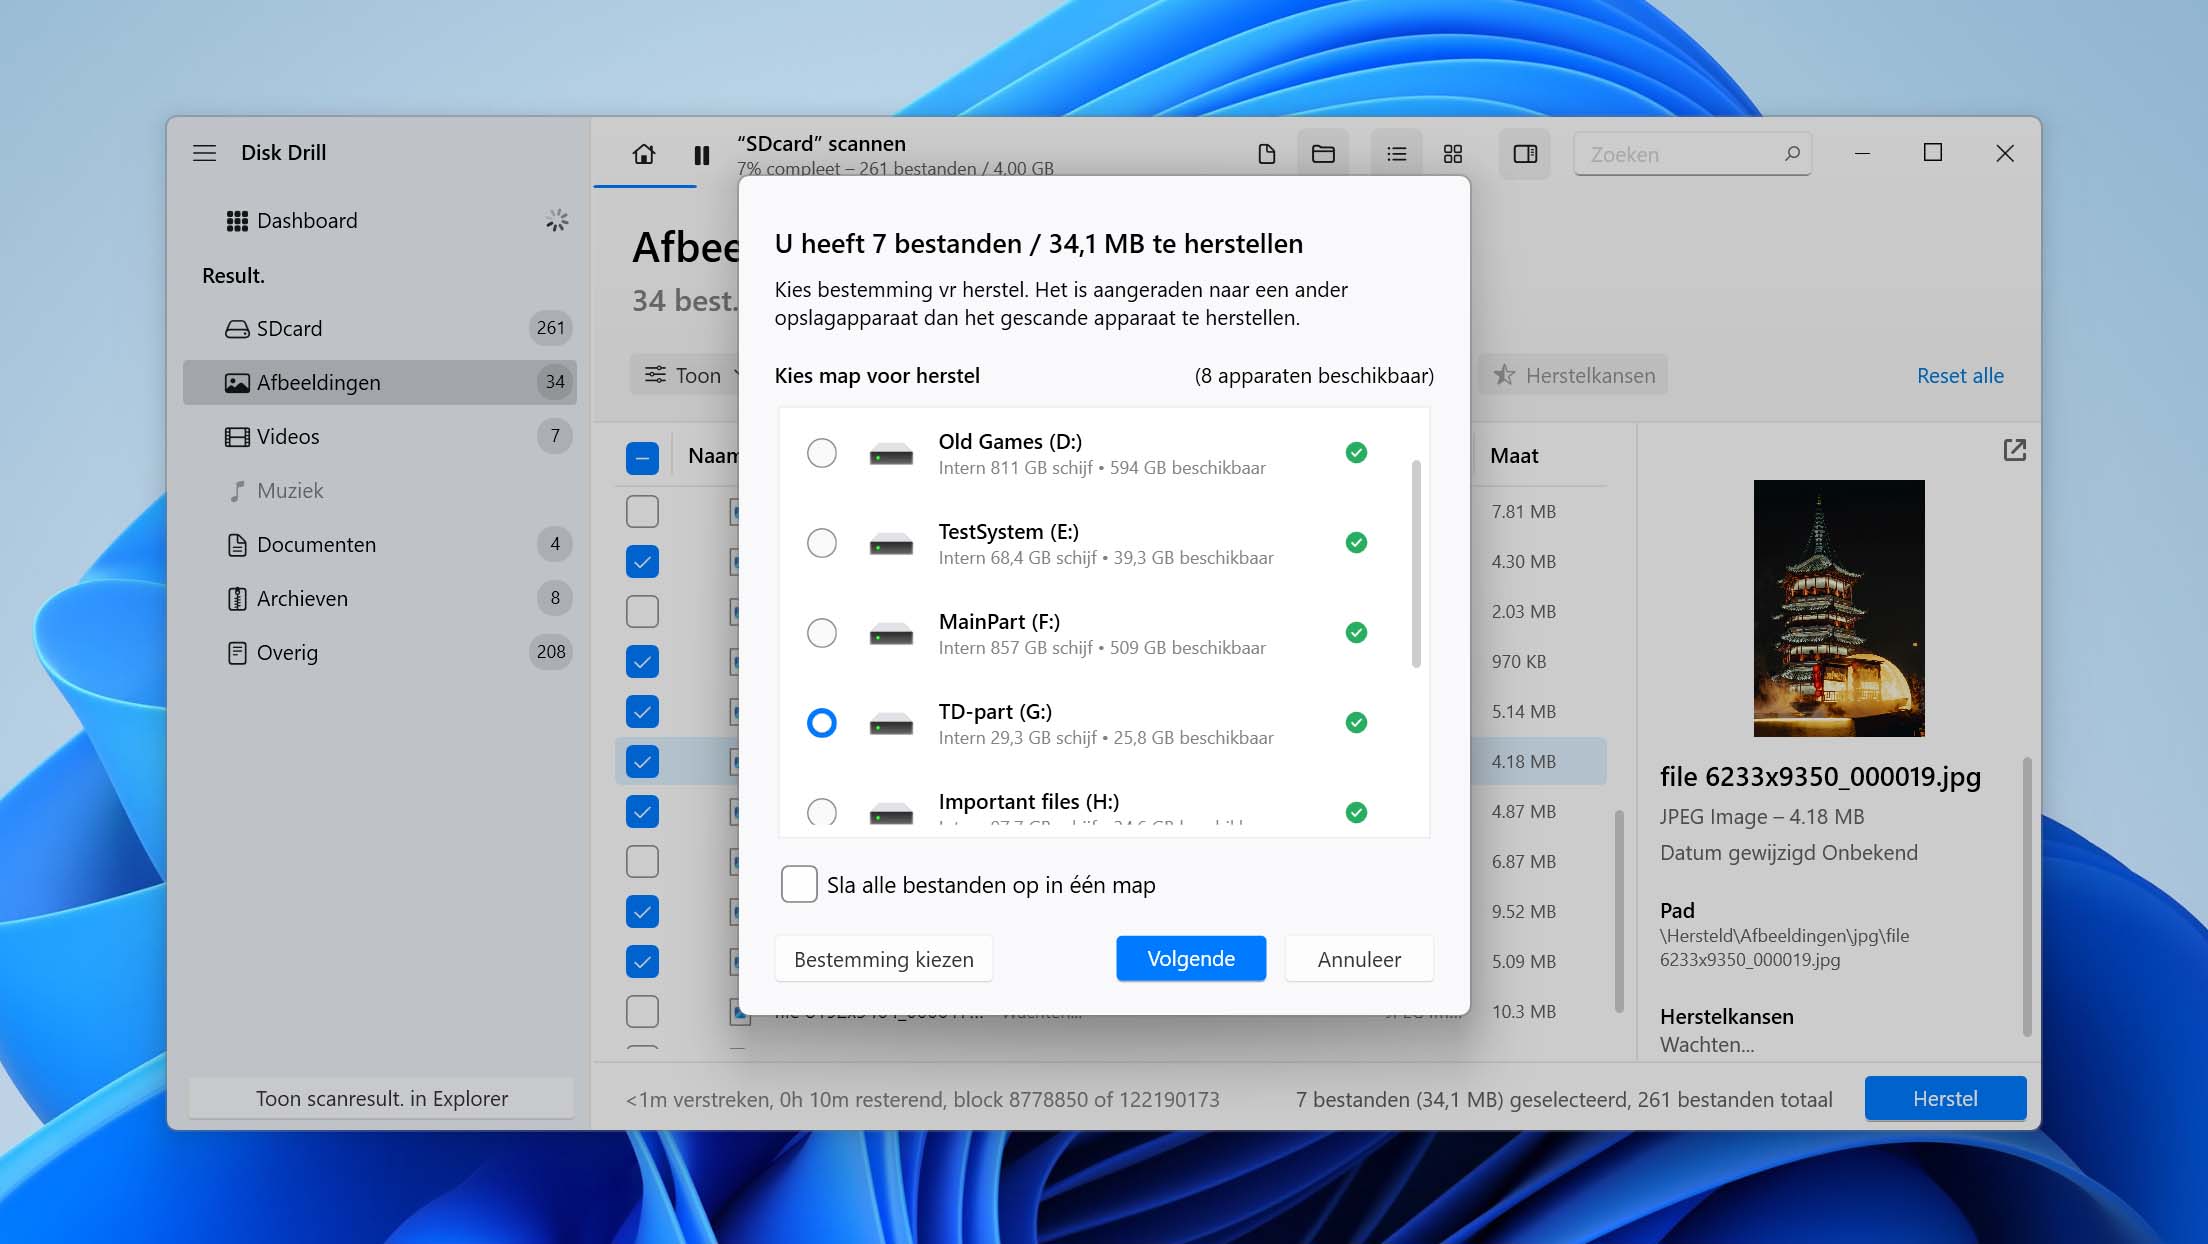The width and height of the screenshot is (2208, 1244).
Task: Click Toon scanresult. in Explorer button
Action: pyautogui.click(x=381, y=1098)
